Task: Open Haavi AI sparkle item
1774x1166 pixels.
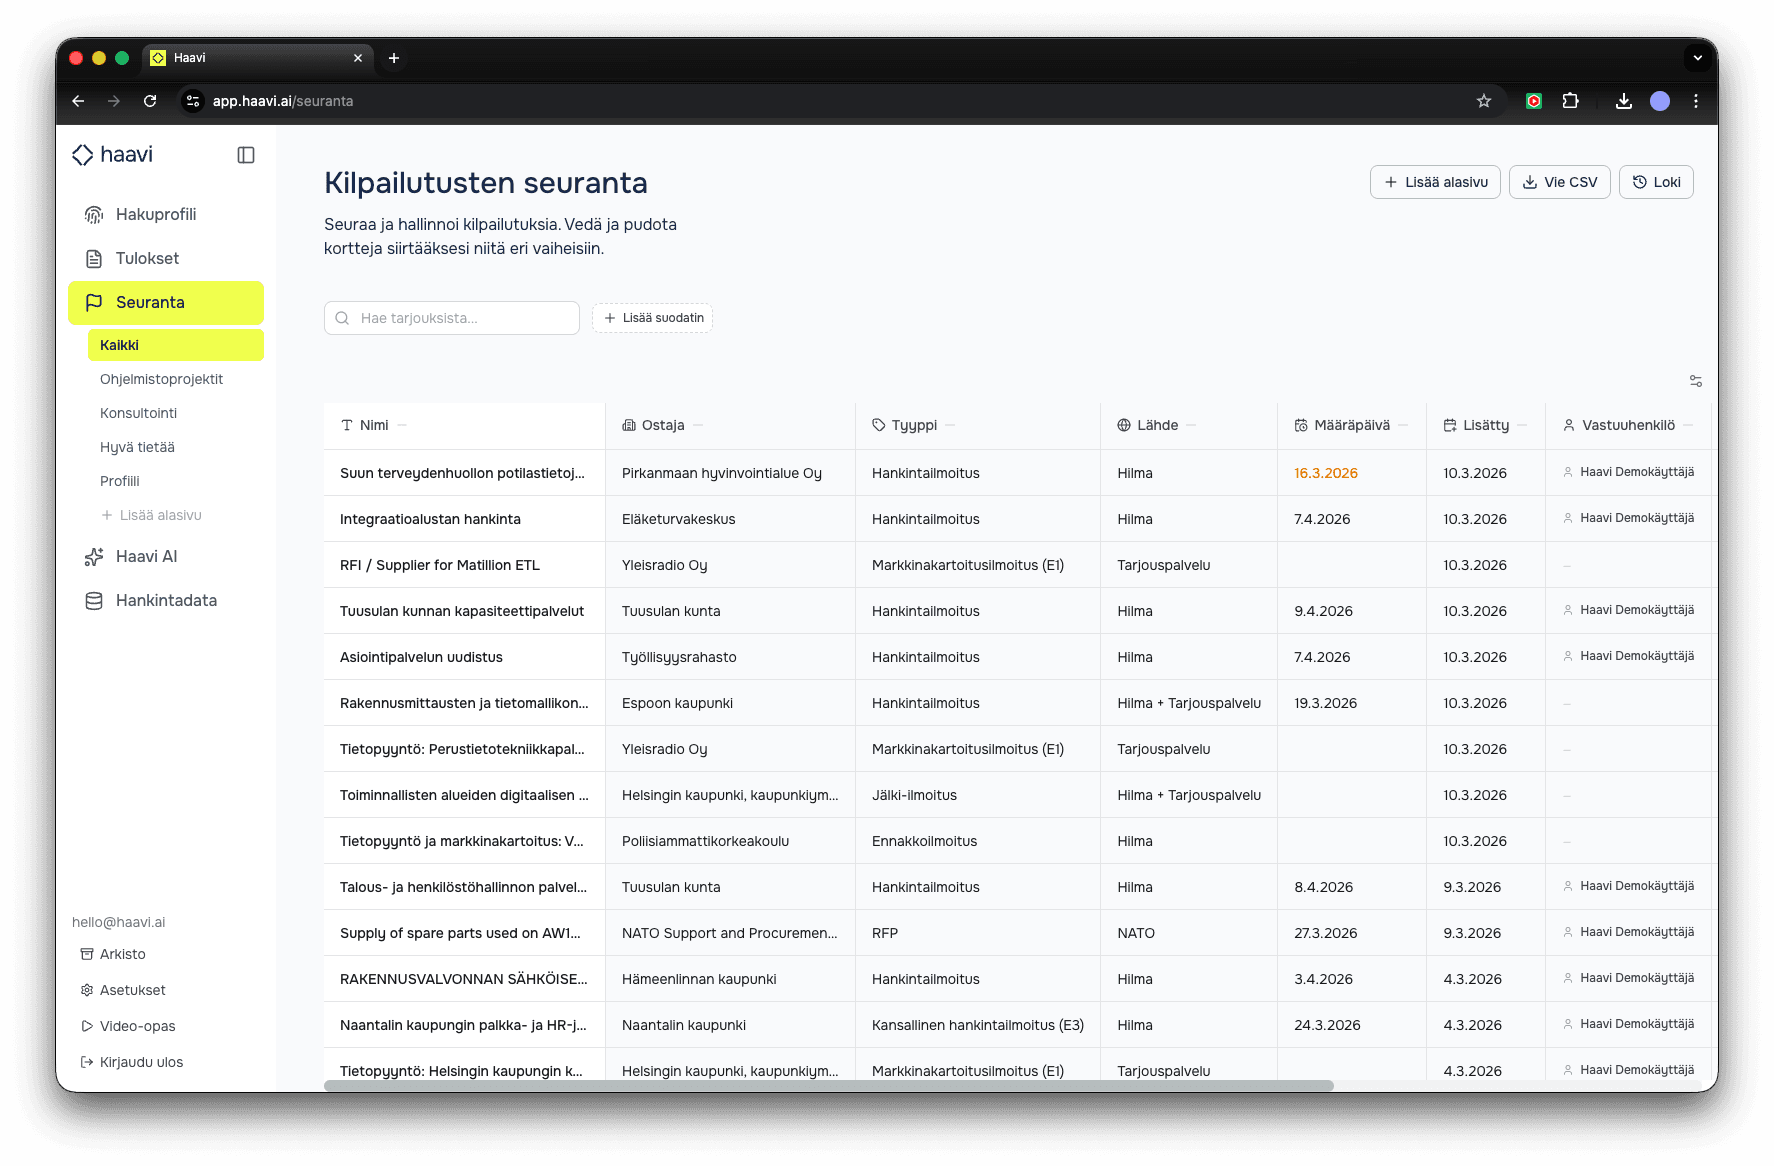Action: [146, 557]
